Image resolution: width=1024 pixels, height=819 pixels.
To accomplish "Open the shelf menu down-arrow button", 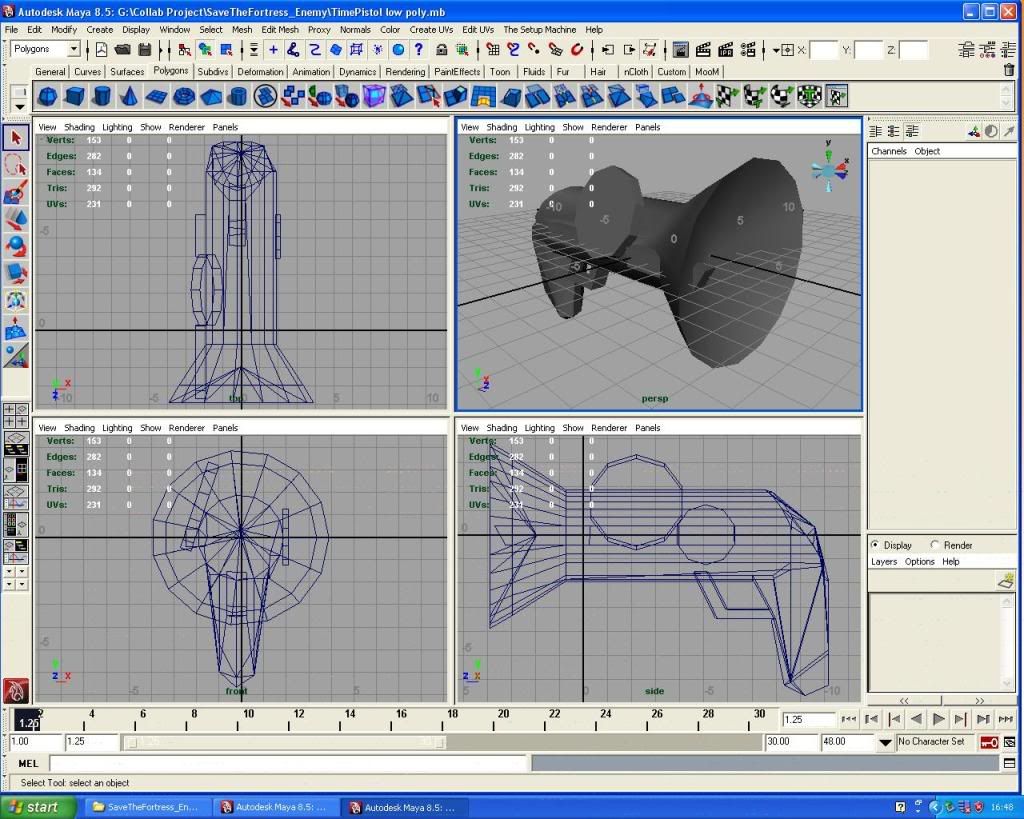I will tap(20, 106).
